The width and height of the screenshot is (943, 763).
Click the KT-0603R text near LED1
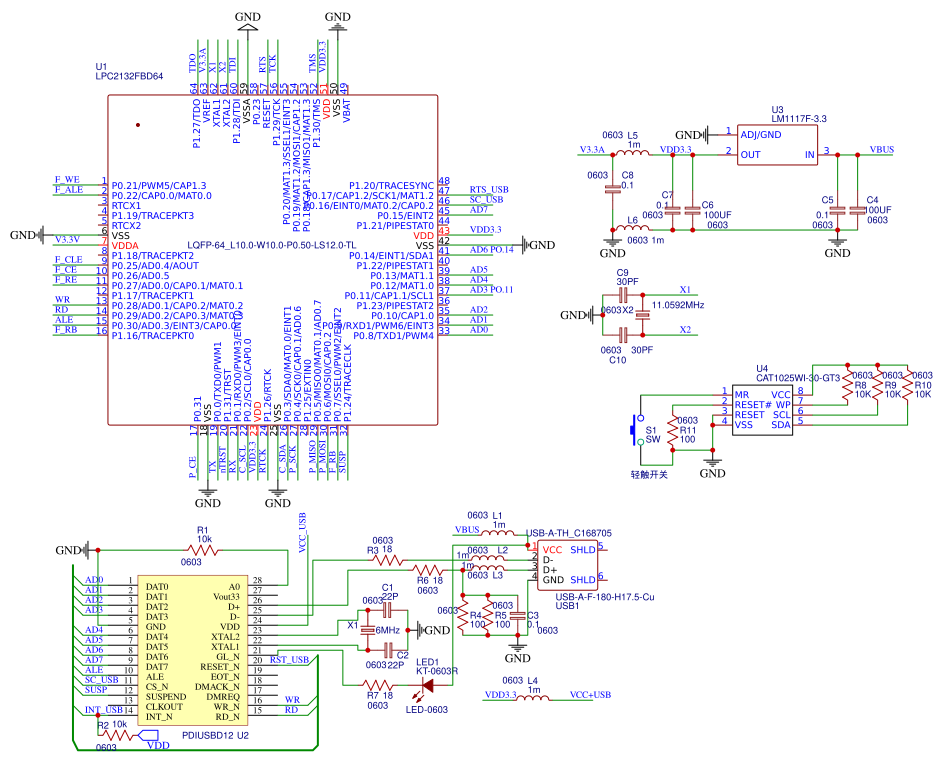437,671
